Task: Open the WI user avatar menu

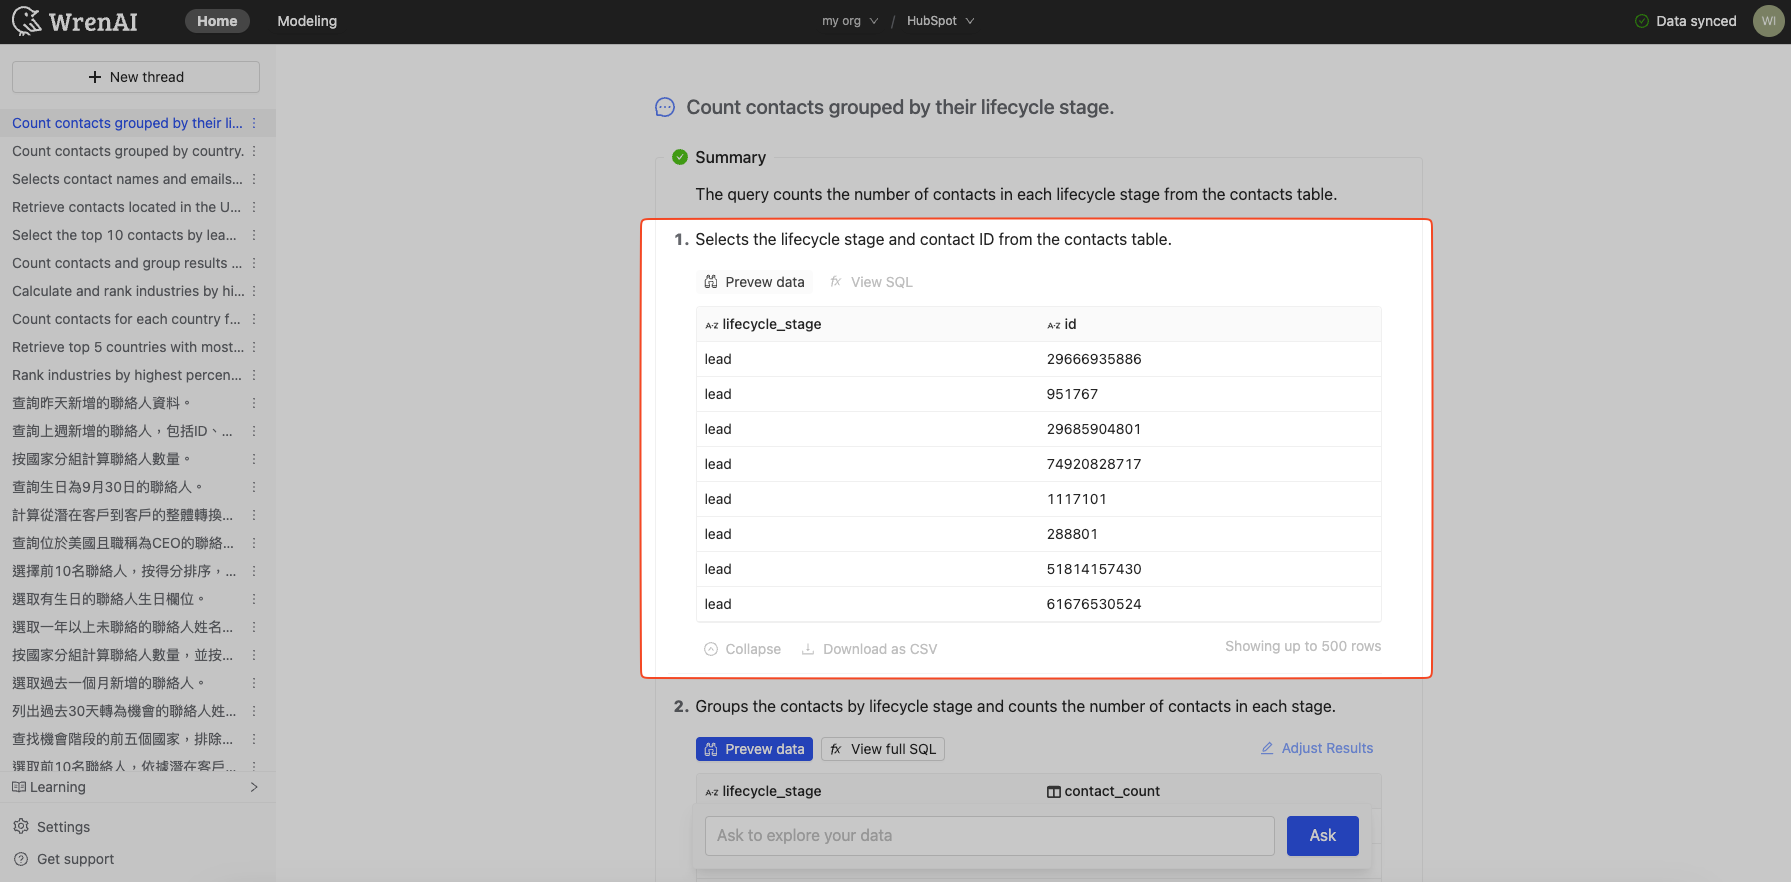Action: point(1768,21)
